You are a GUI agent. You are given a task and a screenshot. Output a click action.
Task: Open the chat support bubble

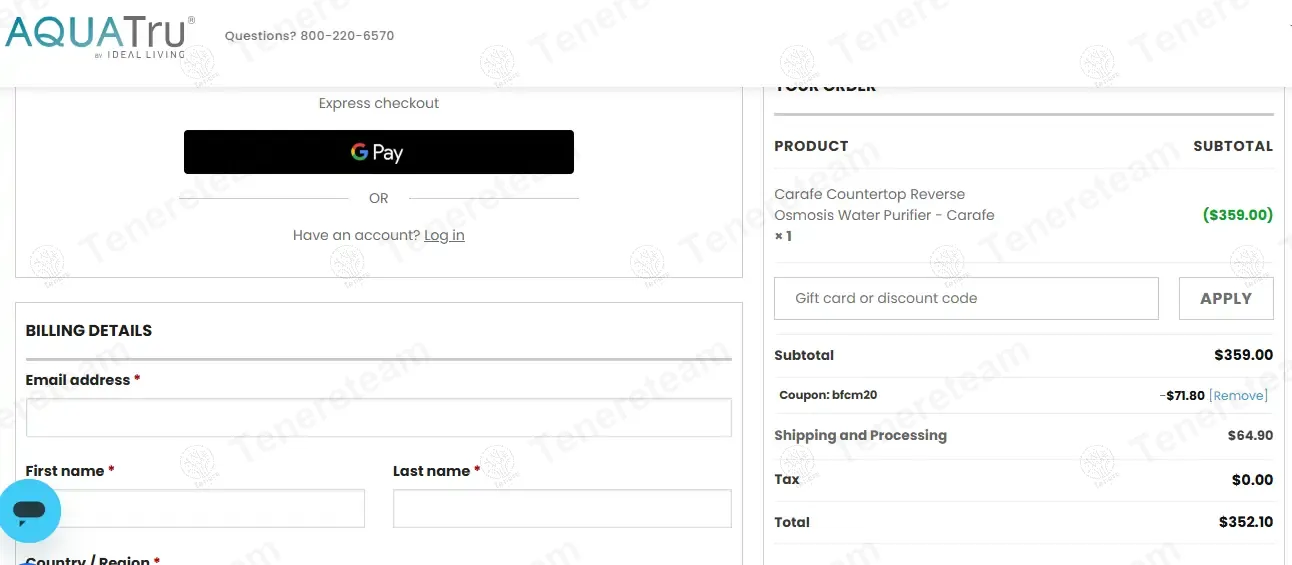(30, 511)
